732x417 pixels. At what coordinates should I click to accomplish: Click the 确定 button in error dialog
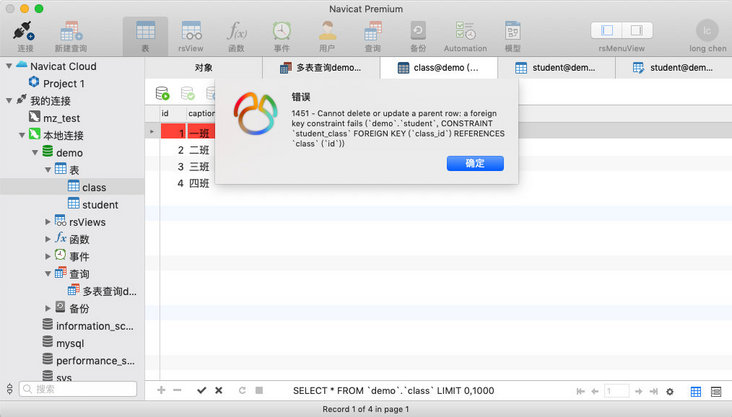click(475, 163)
